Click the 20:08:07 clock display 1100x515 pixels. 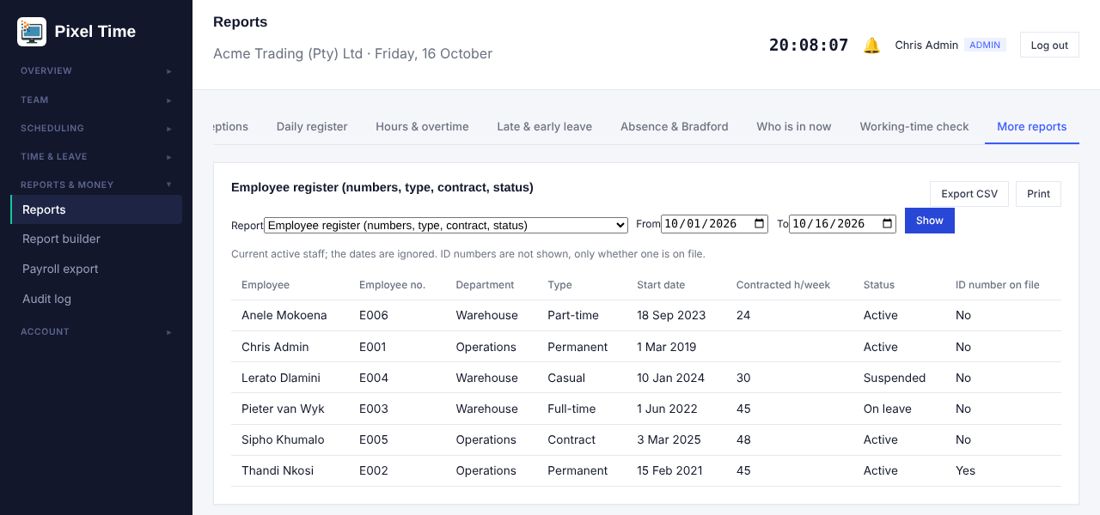pos(808,46)
